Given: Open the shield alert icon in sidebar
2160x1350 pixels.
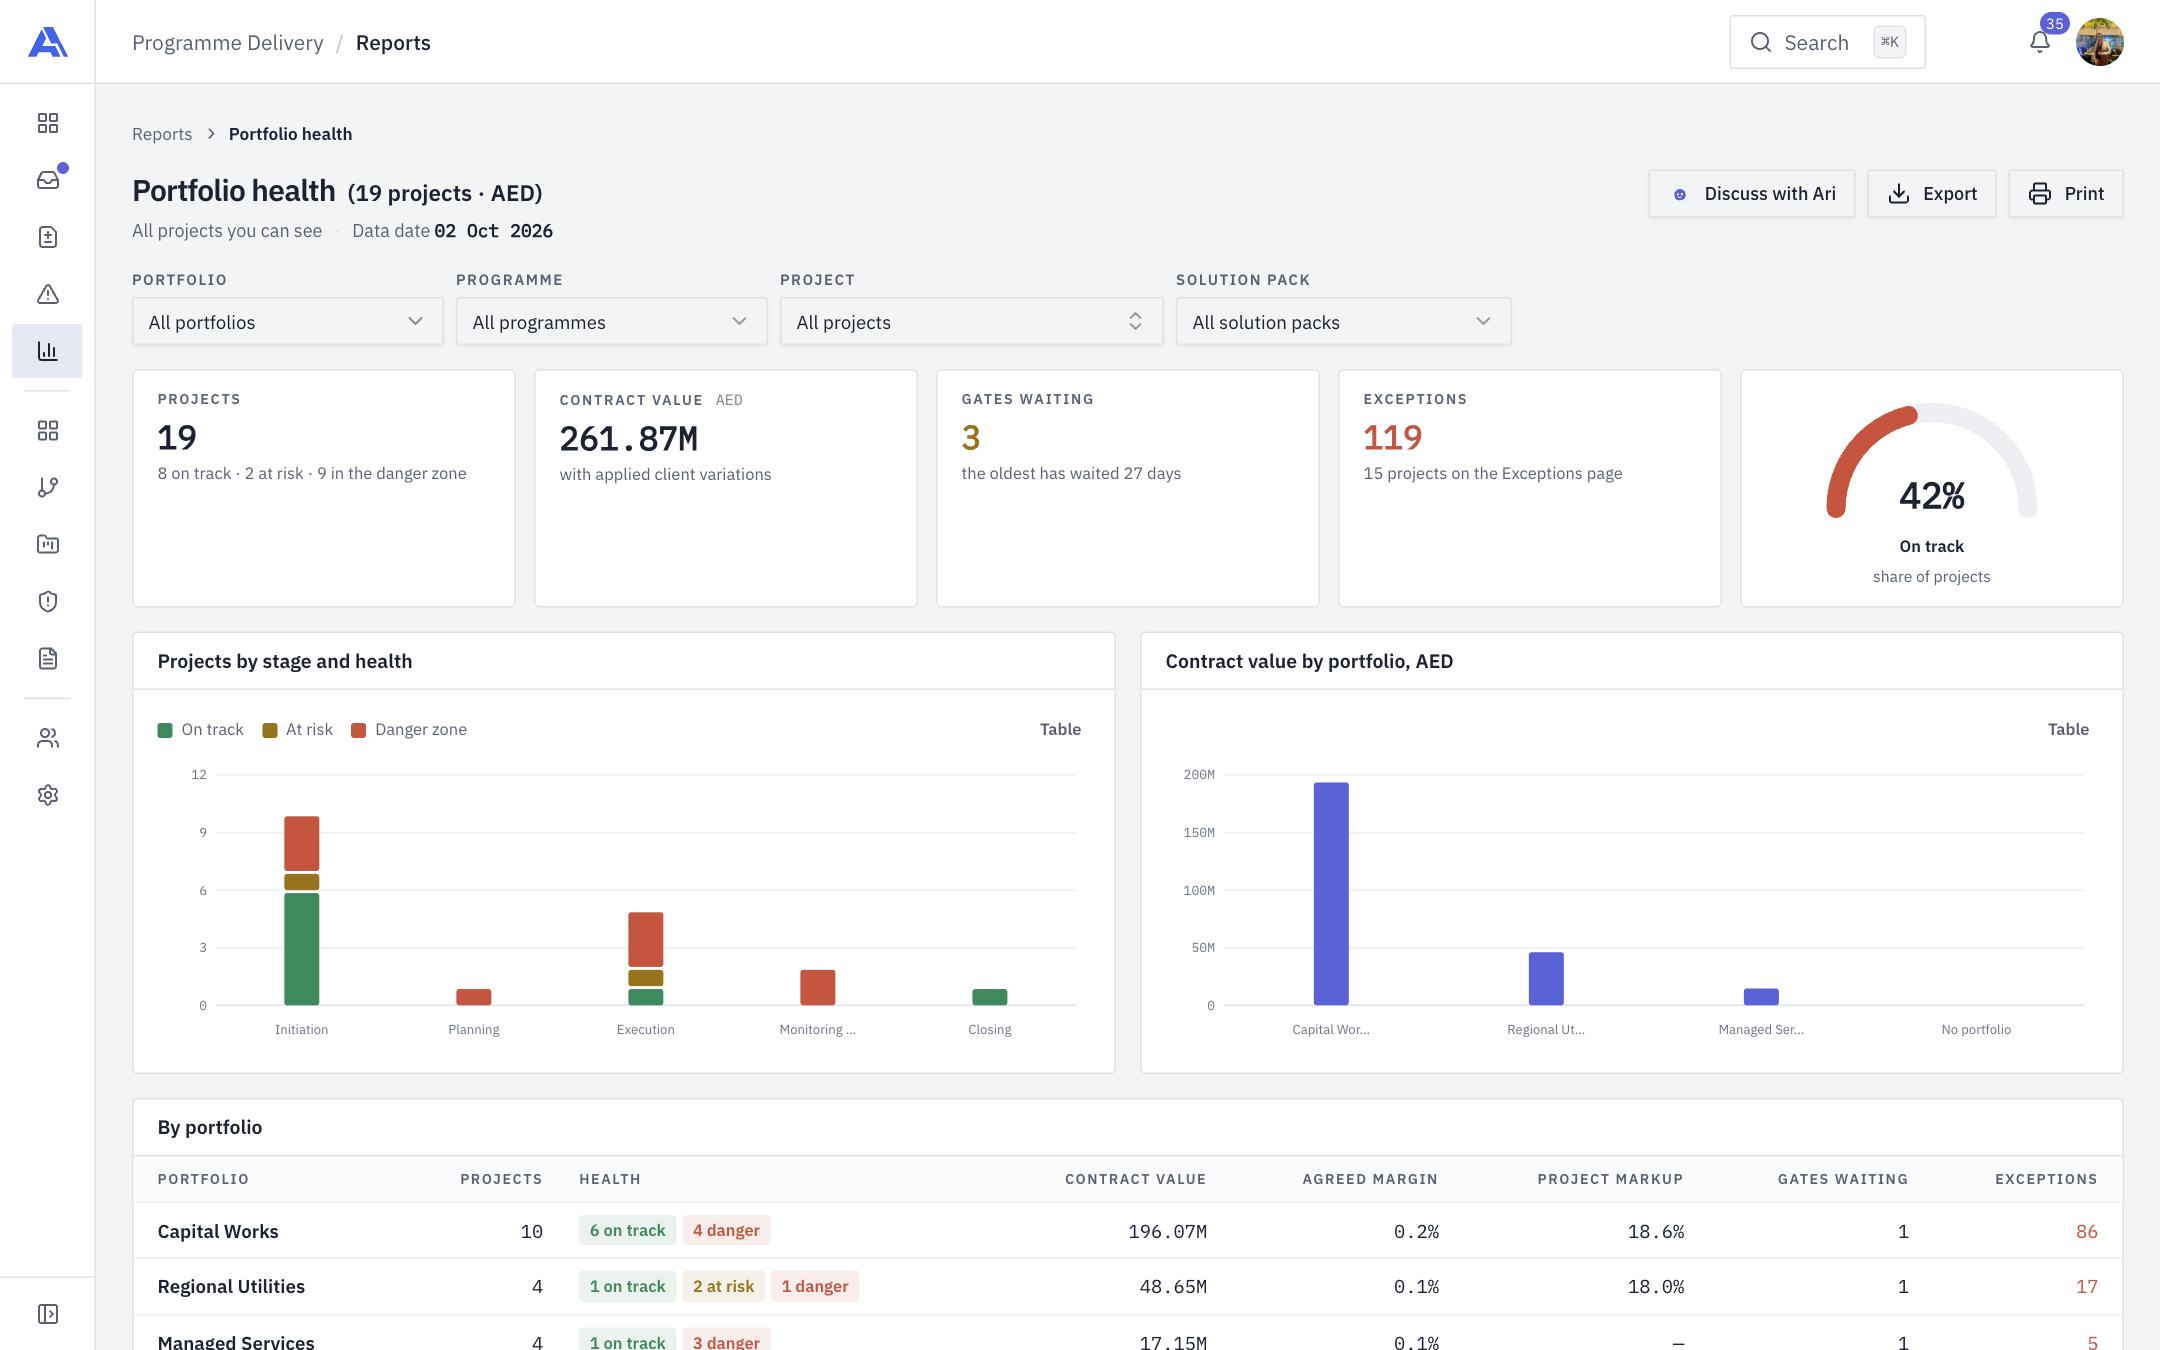Looking at the screenshot, I should [47, 601].
